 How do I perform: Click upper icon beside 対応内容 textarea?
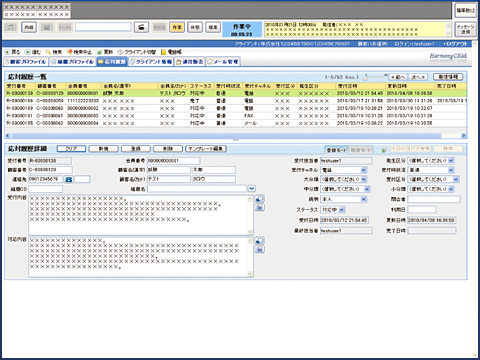tap(260, 241)
